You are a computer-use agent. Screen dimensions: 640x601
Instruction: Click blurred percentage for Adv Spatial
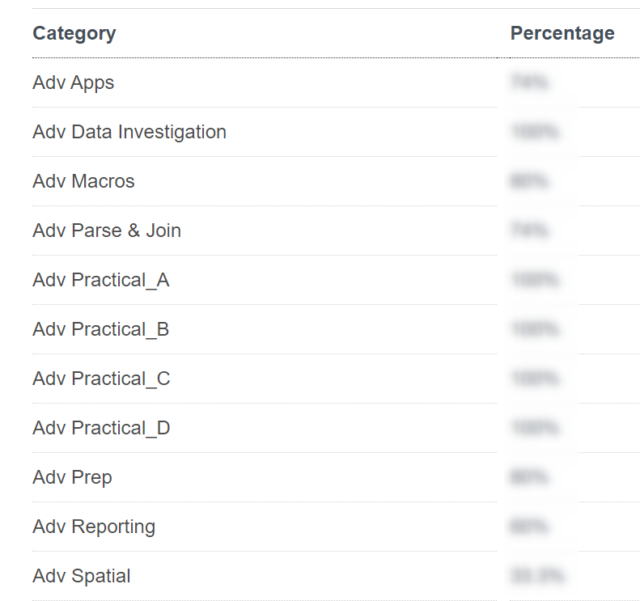[537, 576]
